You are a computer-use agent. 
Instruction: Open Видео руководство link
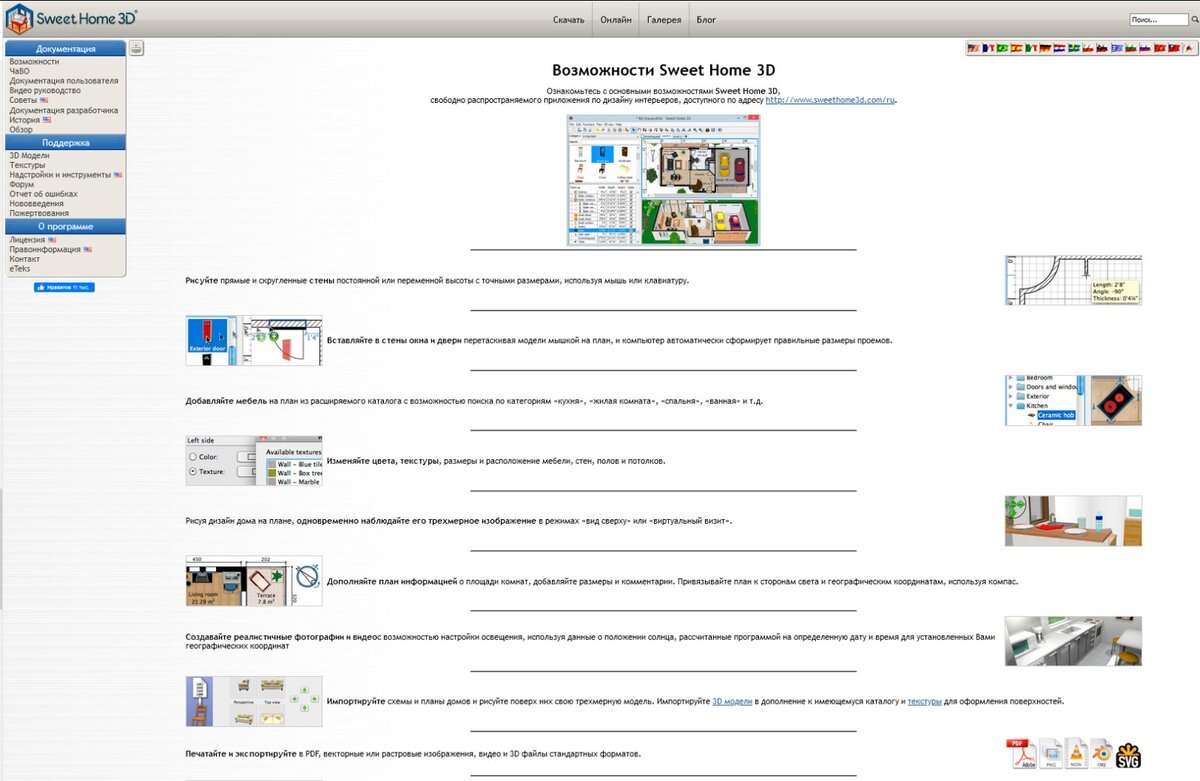[x=45, y=91]
